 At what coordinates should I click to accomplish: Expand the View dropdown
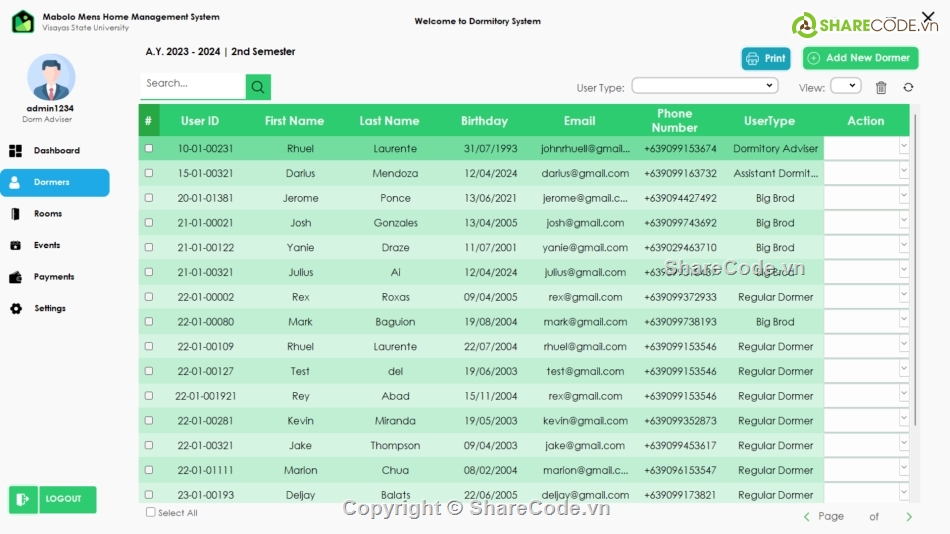tap(845, 86)
